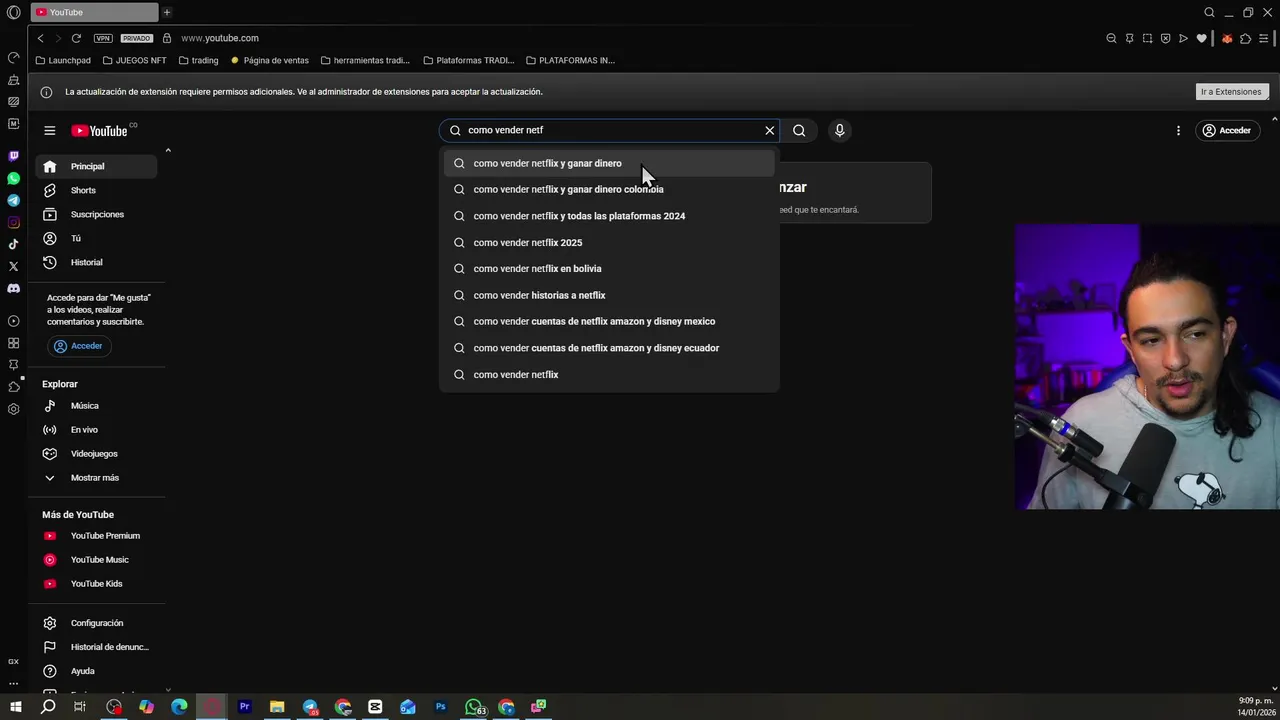Click the search magnifier button
The image size is (1280, 720).
(x=799, y=130)
